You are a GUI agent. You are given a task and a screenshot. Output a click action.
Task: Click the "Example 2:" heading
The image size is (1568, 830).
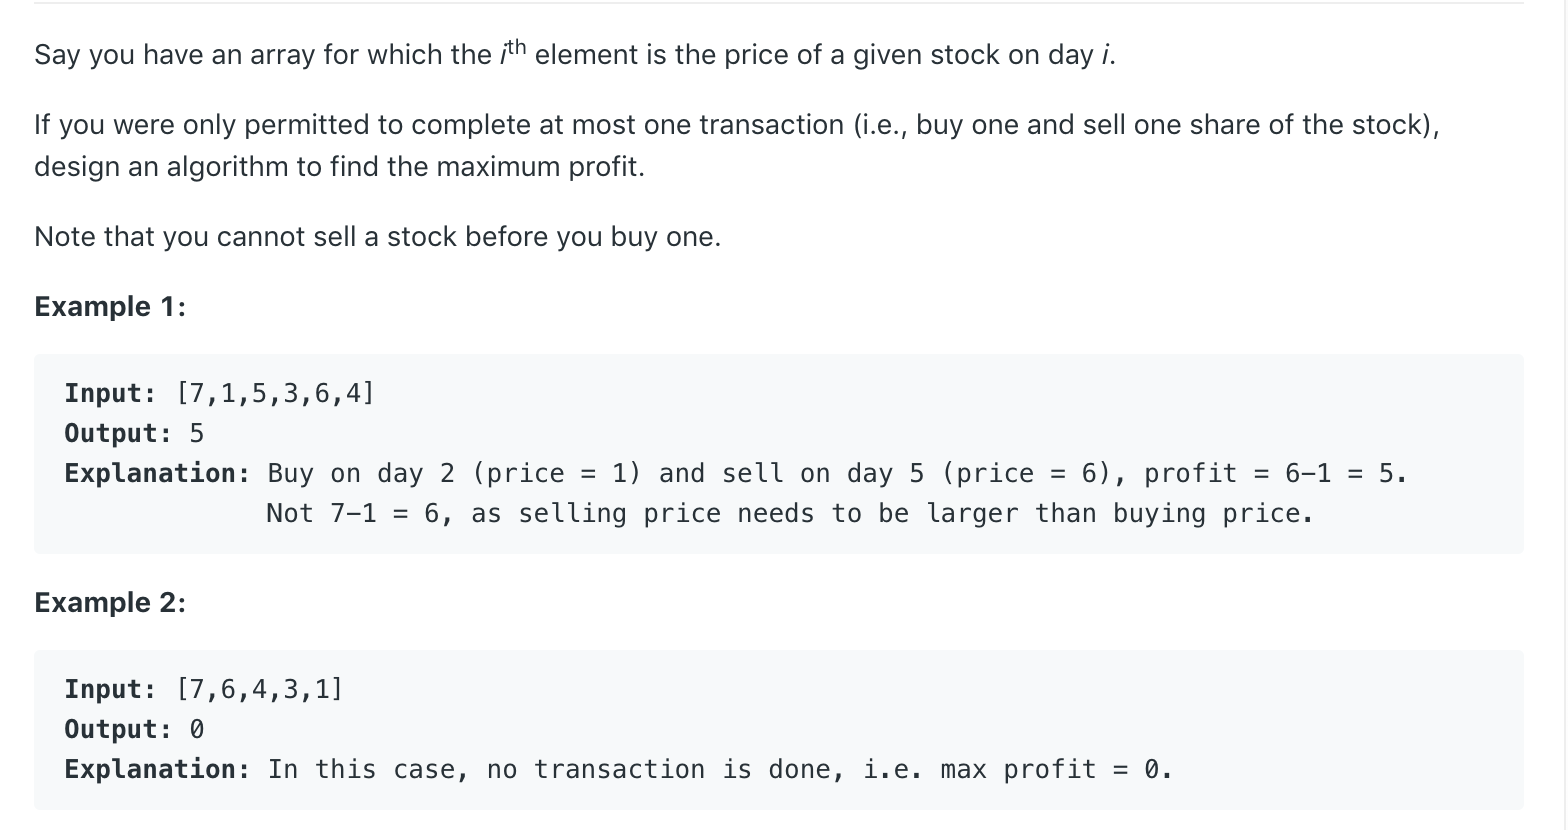110,603
